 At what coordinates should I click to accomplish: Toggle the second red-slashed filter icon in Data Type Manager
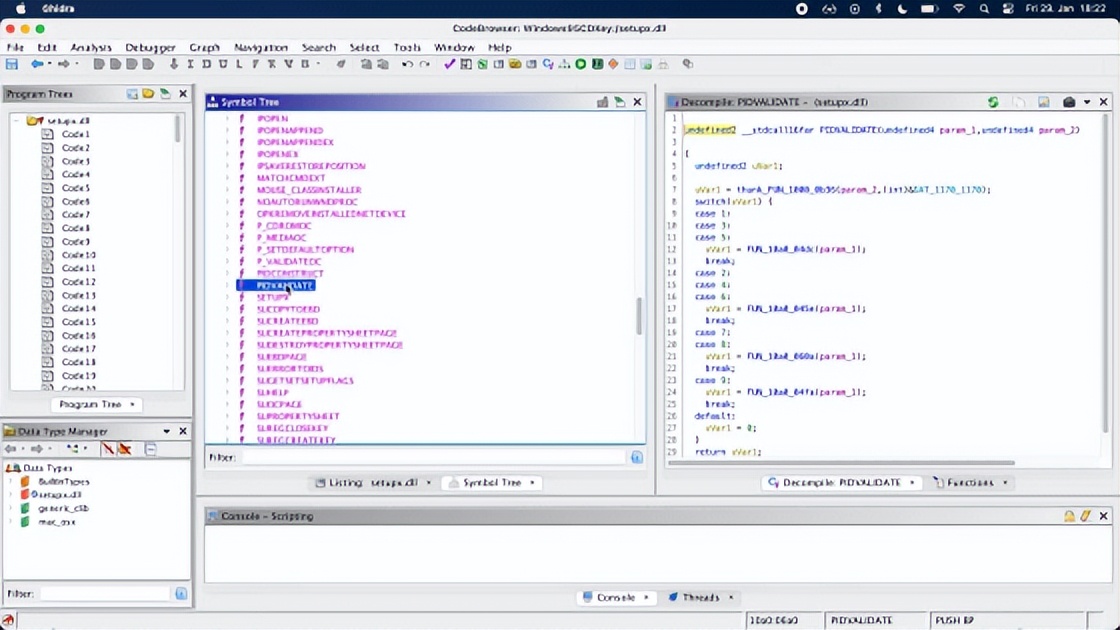pyautogui.click(x=125, y=449)
